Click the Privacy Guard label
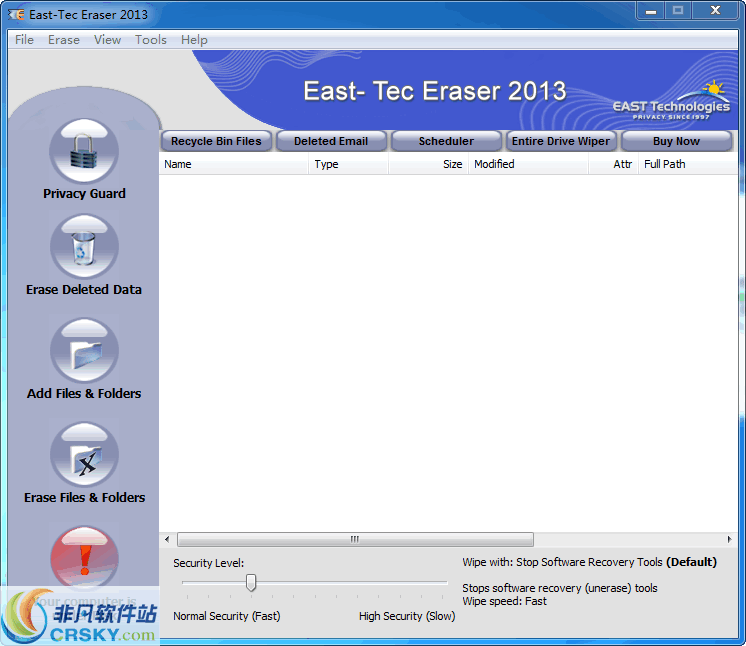746x646 pixels. (84, 194)
